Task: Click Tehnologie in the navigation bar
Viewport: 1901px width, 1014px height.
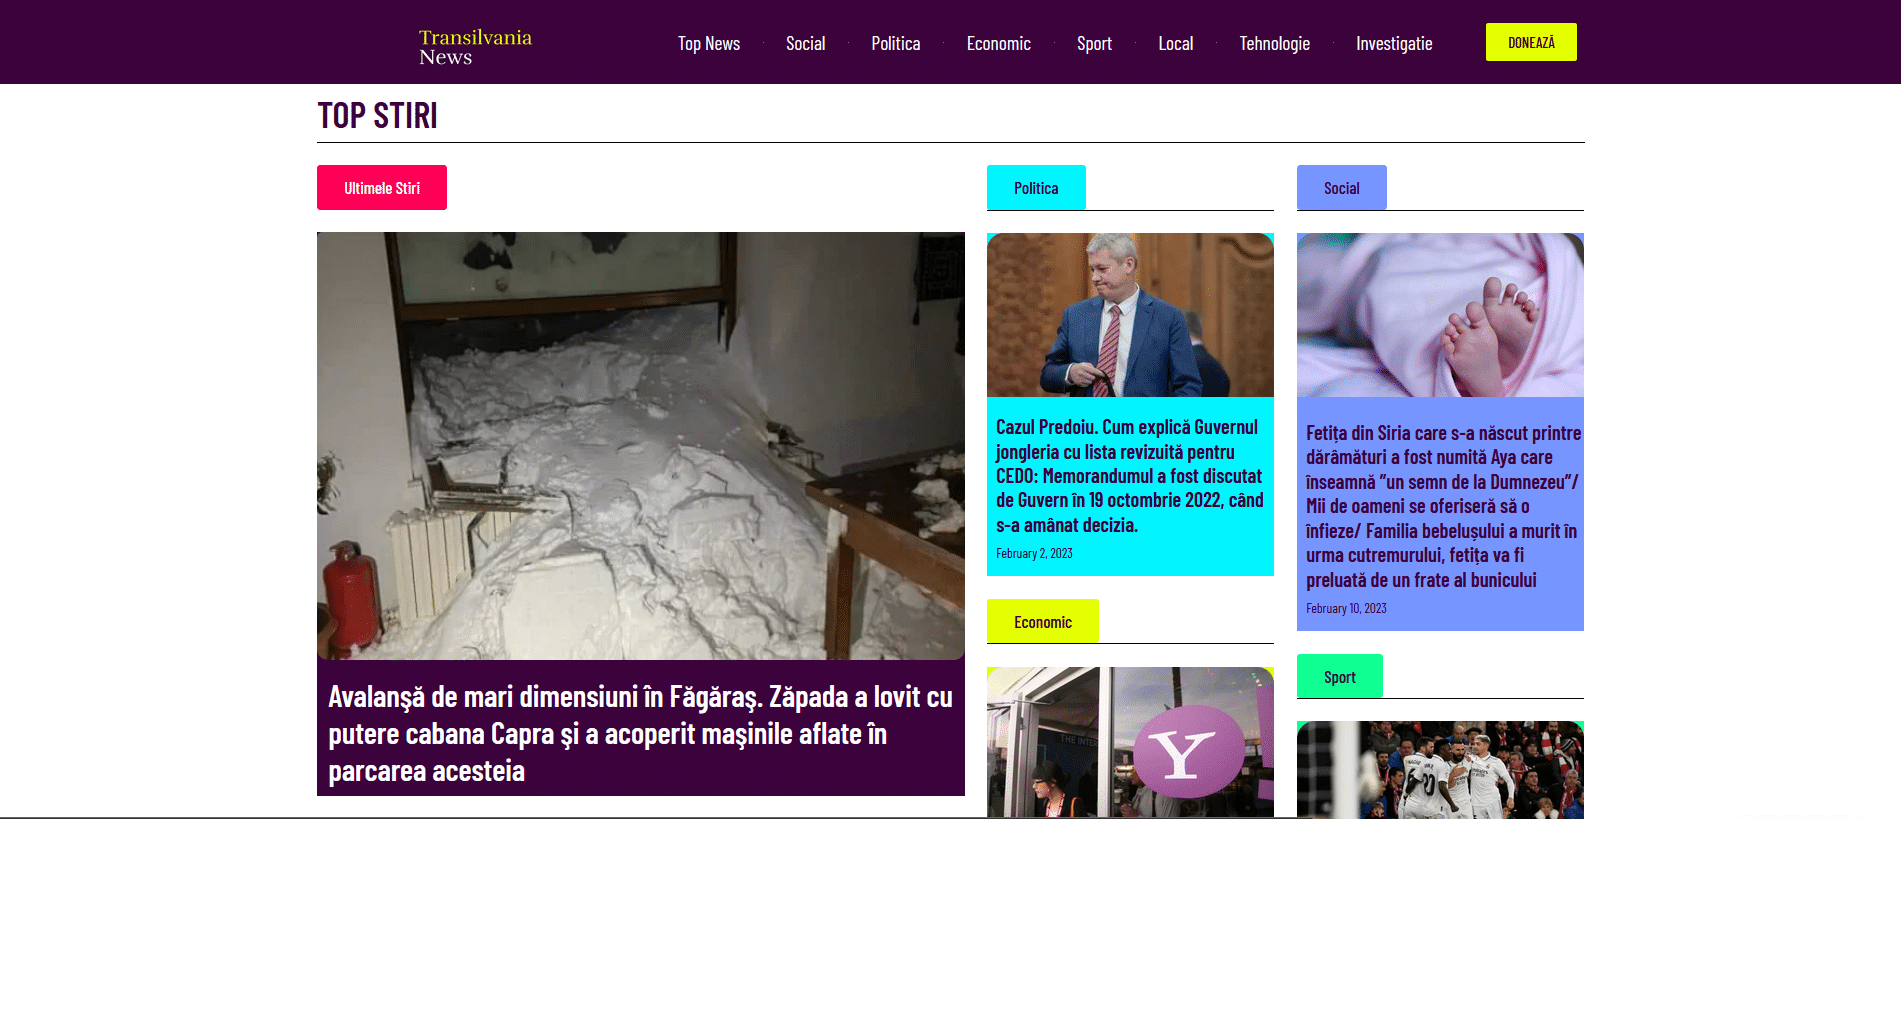Action: click(1274, 43)
